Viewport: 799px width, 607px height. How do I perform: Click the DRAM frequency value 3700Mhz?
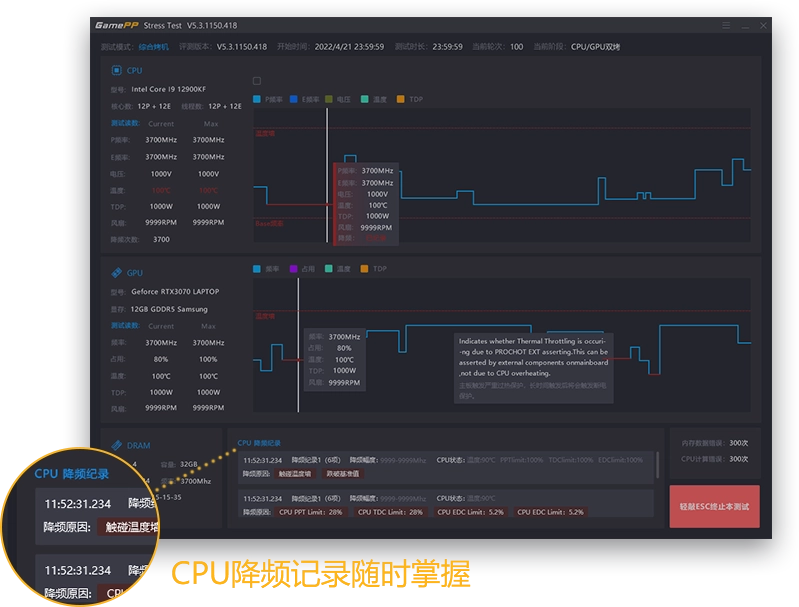click(x=196, y=481)
